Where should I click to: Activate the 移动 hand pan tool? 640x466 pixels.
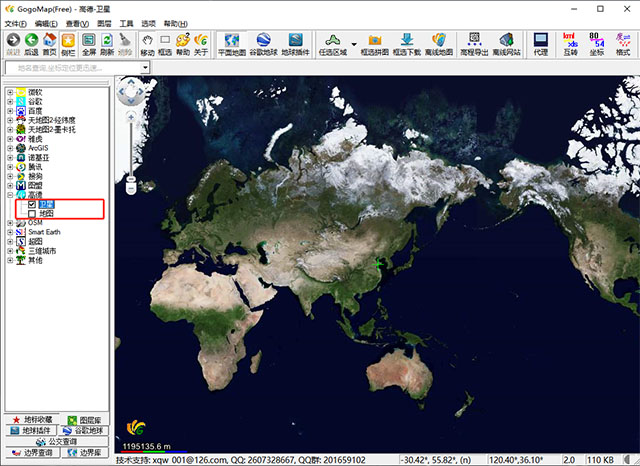(148, 43)
